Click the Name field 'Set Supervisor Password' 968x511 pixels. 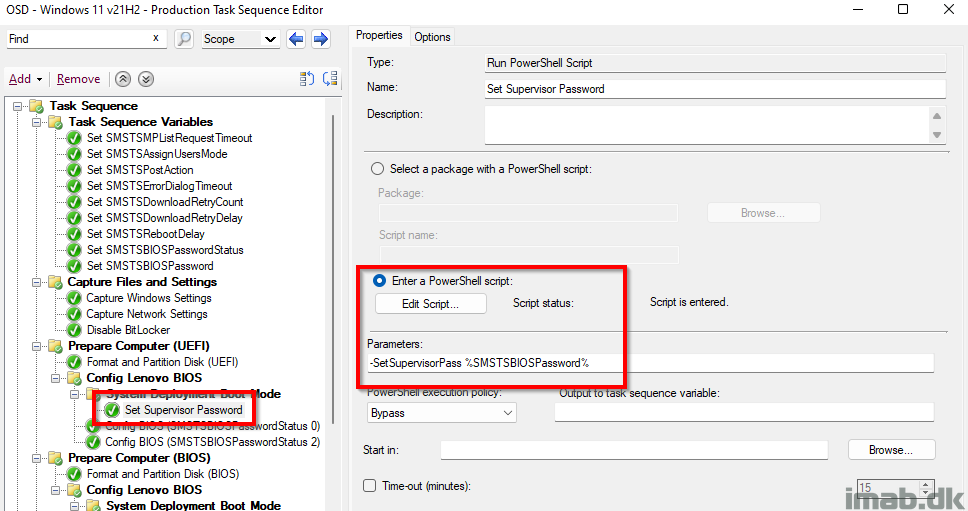[716, 89]
